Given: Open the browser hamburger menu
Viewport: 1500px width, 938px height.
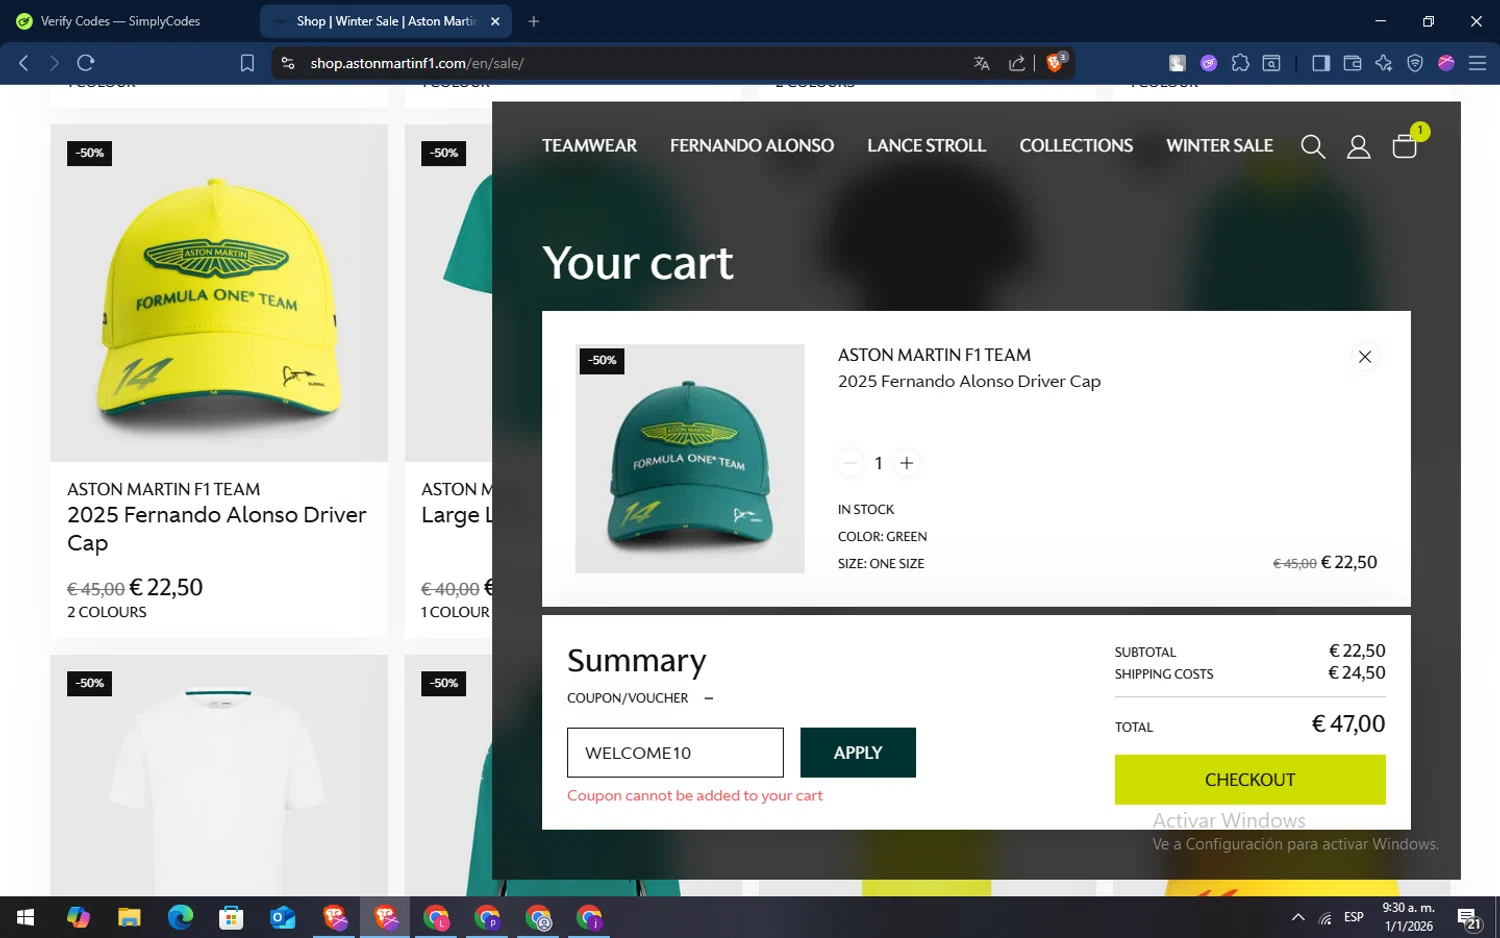Looking at the screenshot, I should pyautogui.click(x=1477, y=63).
